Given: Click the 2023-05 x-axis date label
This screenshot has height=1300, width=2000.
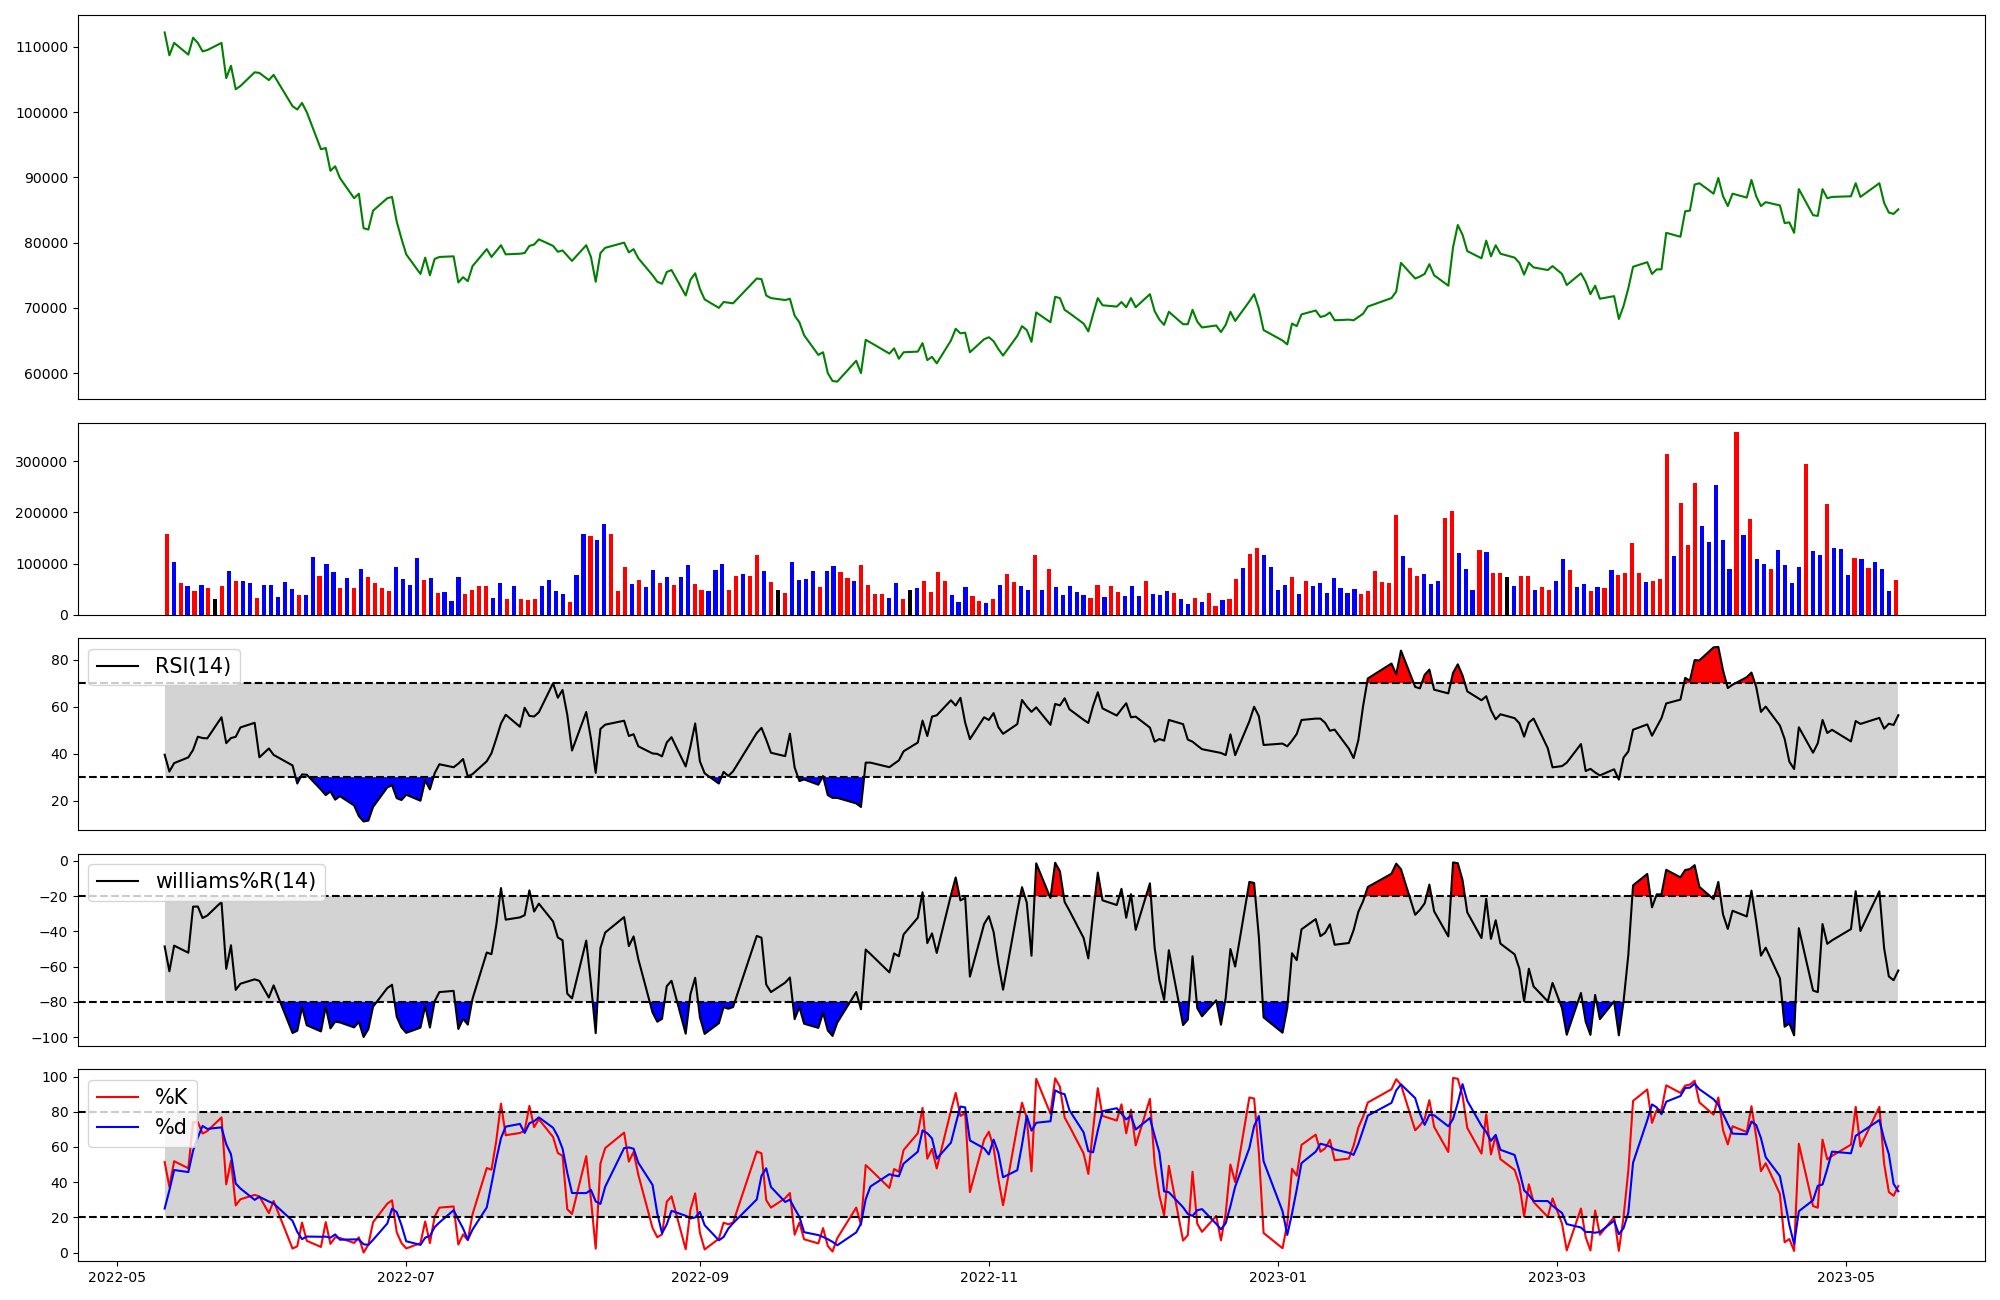Looking at the screenshot, I should coord(1846,1277).
